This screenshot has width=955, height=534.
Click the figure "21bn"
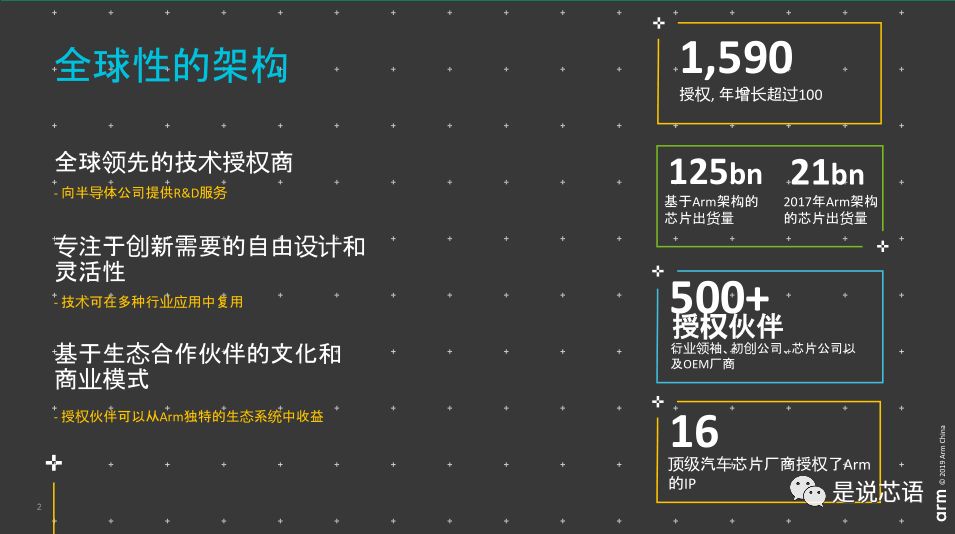click(827, 173)
